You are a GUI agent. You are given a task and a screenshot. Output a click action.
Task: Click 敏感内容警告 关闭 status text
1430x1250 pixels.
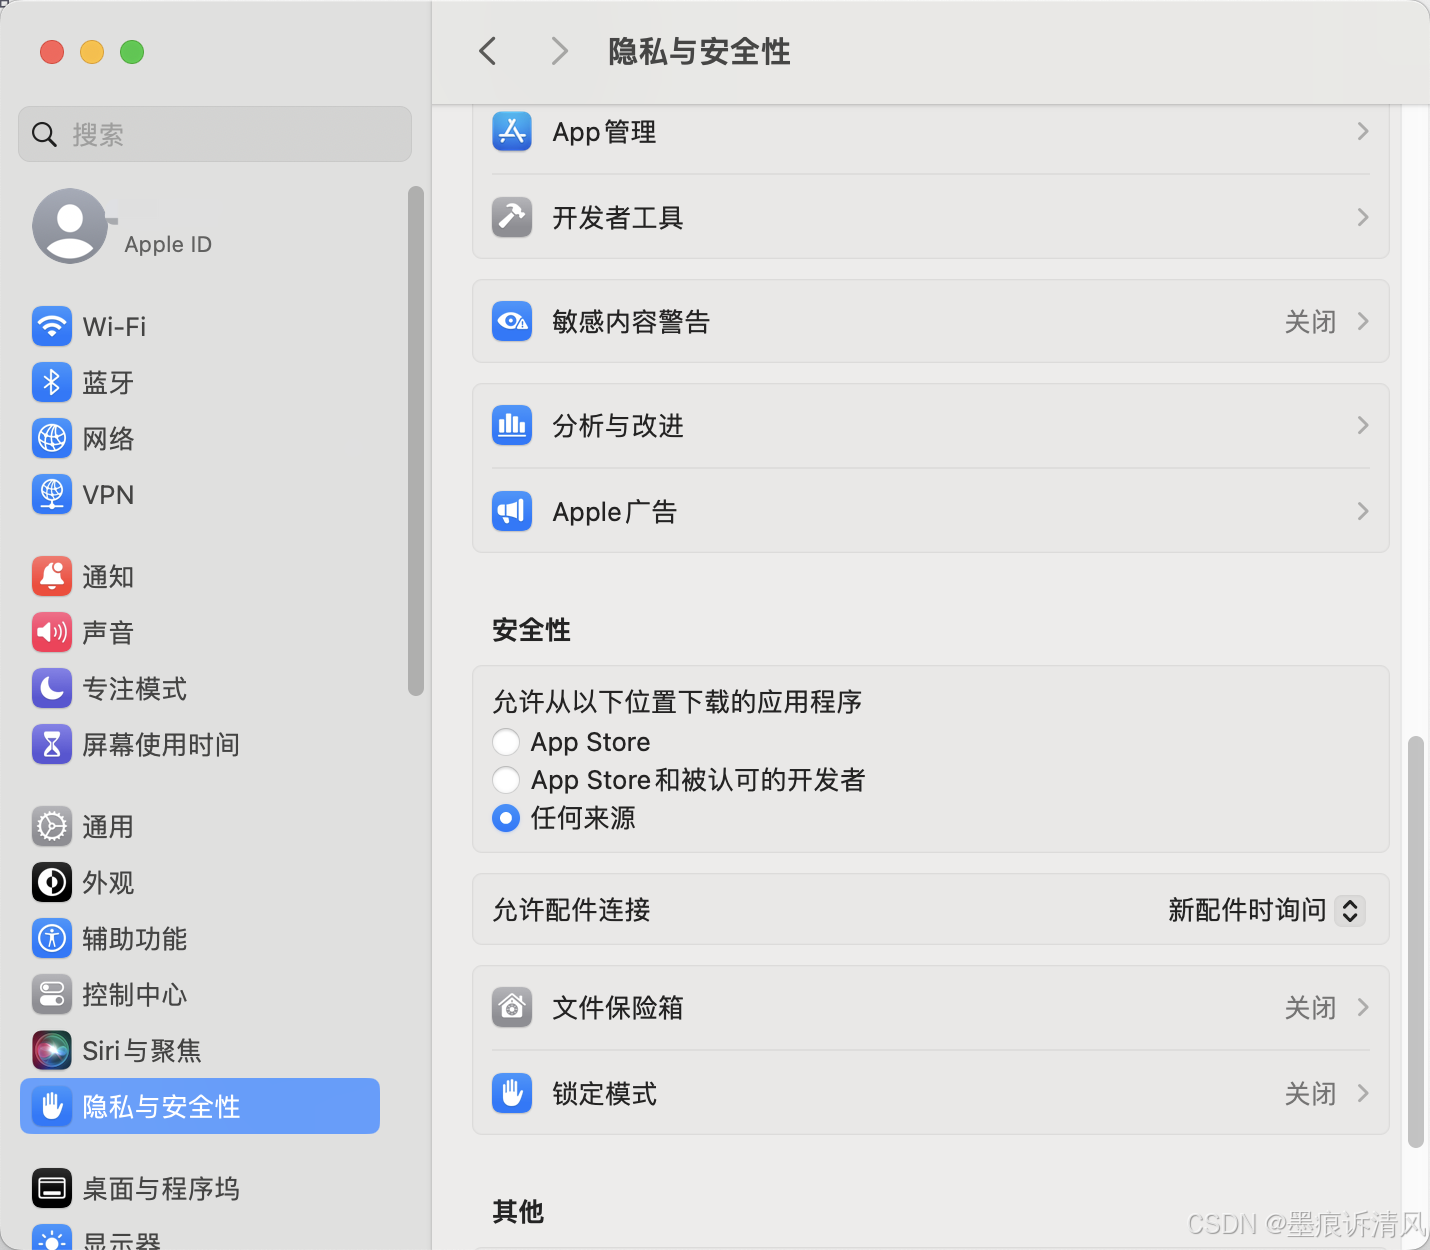coord(1310,322)
